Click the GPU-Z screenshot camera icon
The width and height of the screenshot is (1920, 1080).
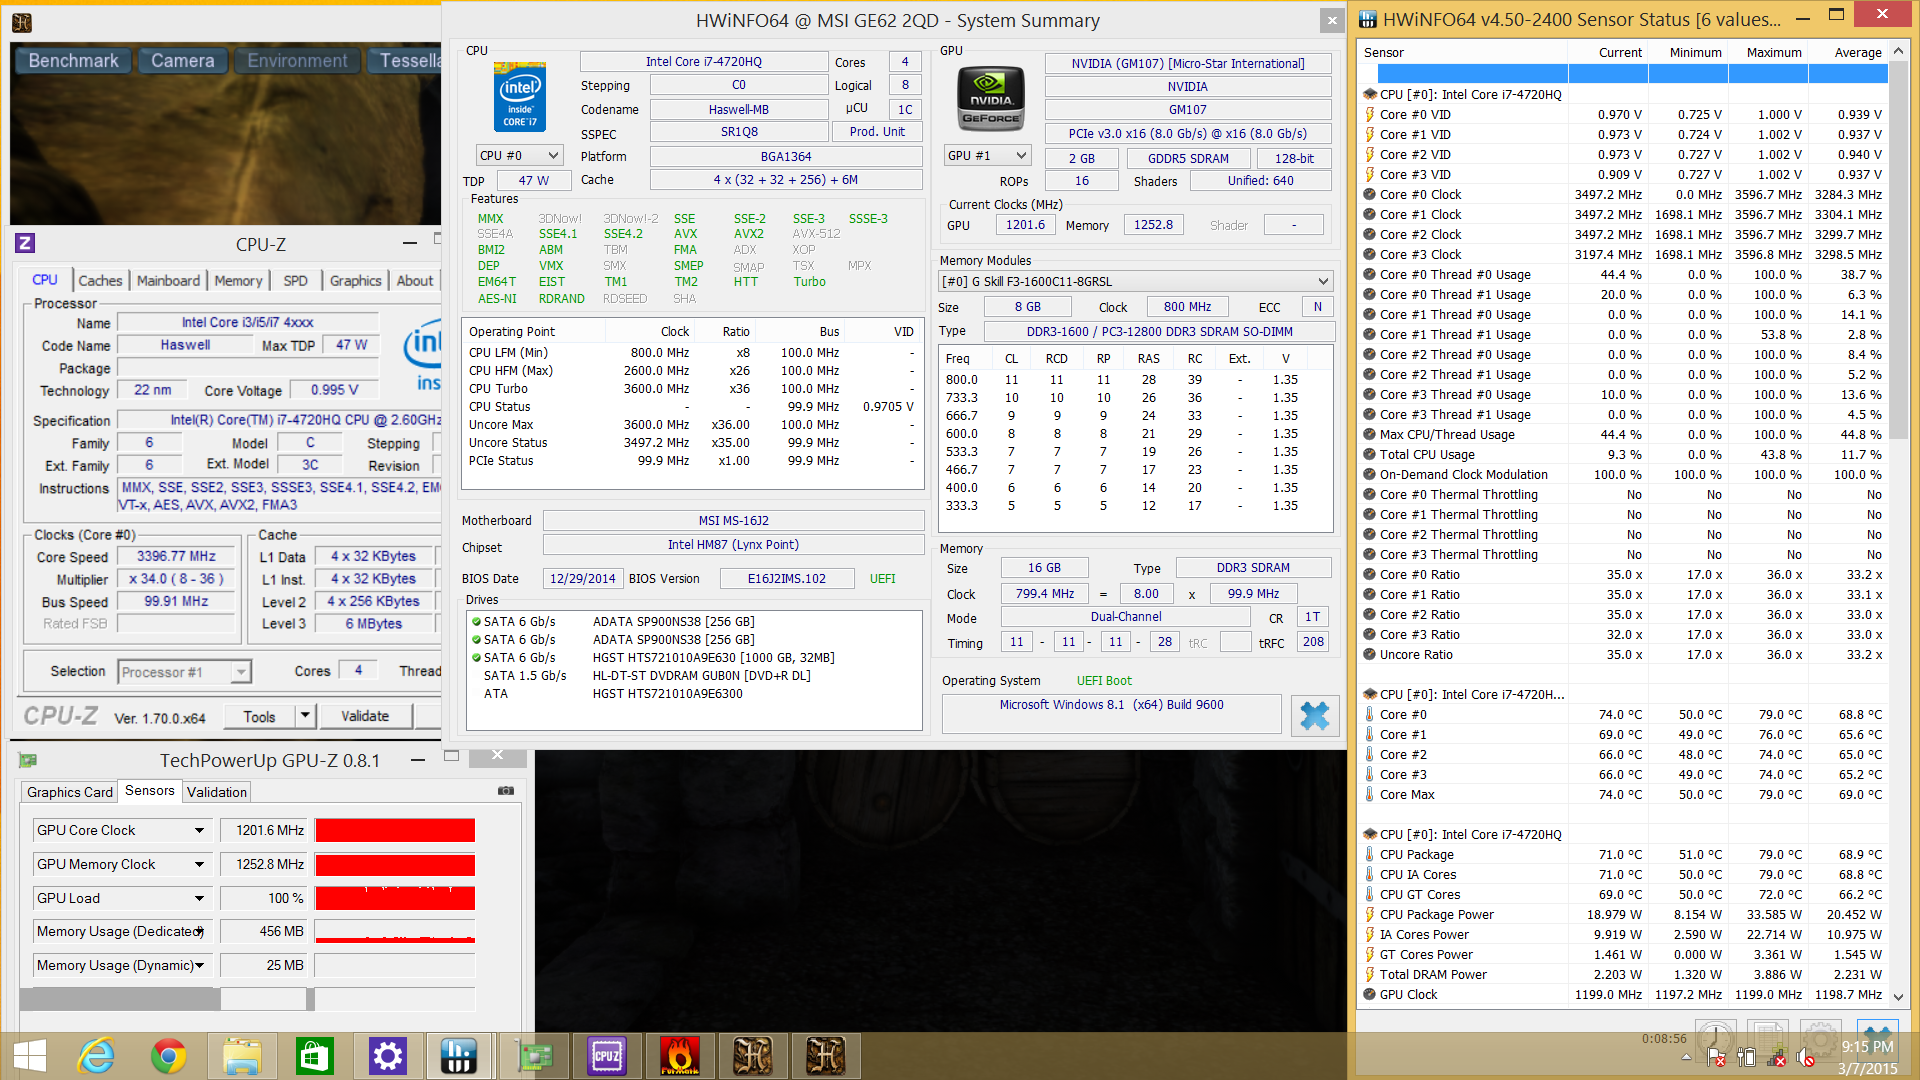(x=506, y=791)
